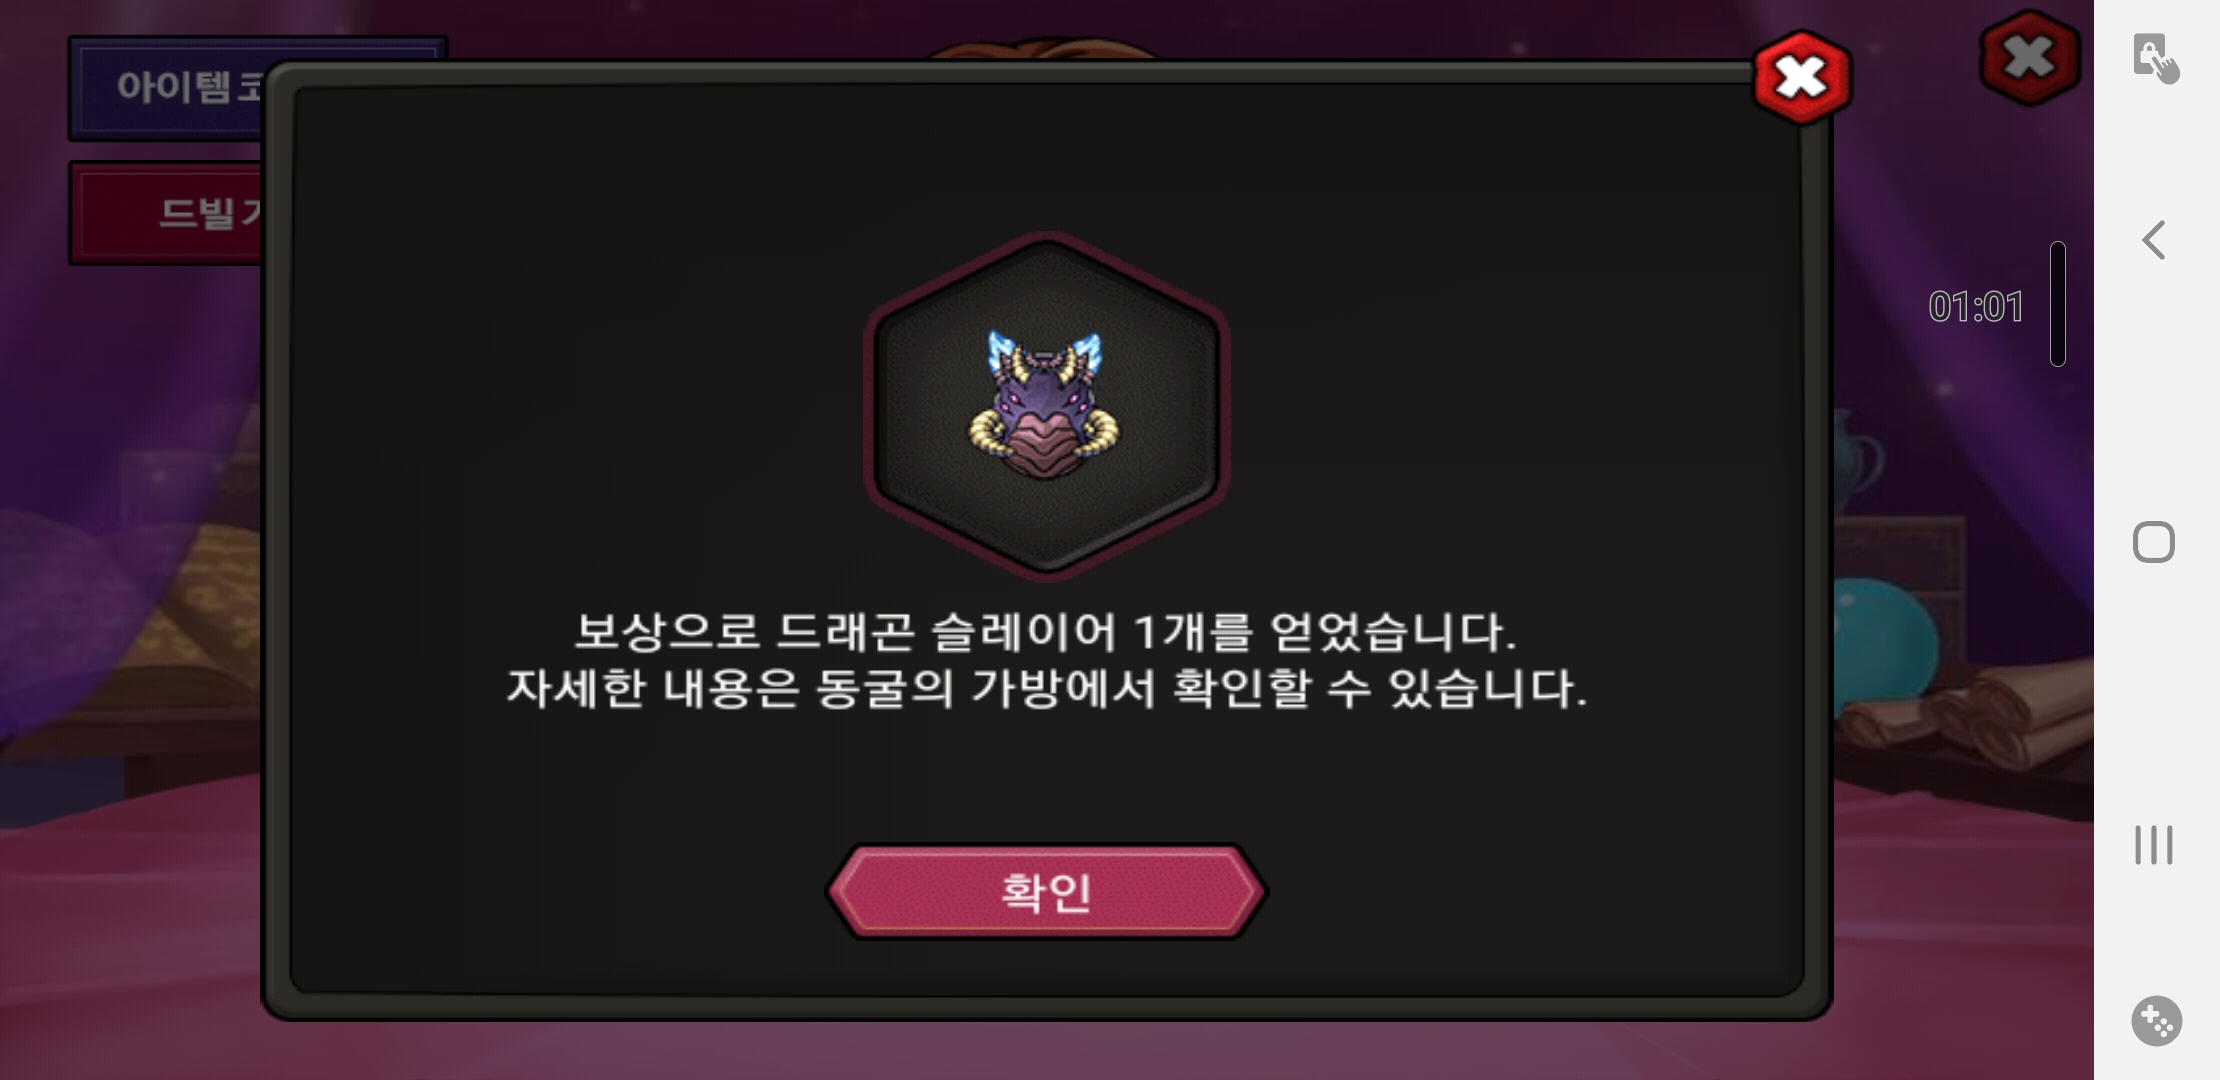The height and width of the screenshot is (1080, 2220).
Task: Close the reward popup with red X
Action: tap(1802, 78)
